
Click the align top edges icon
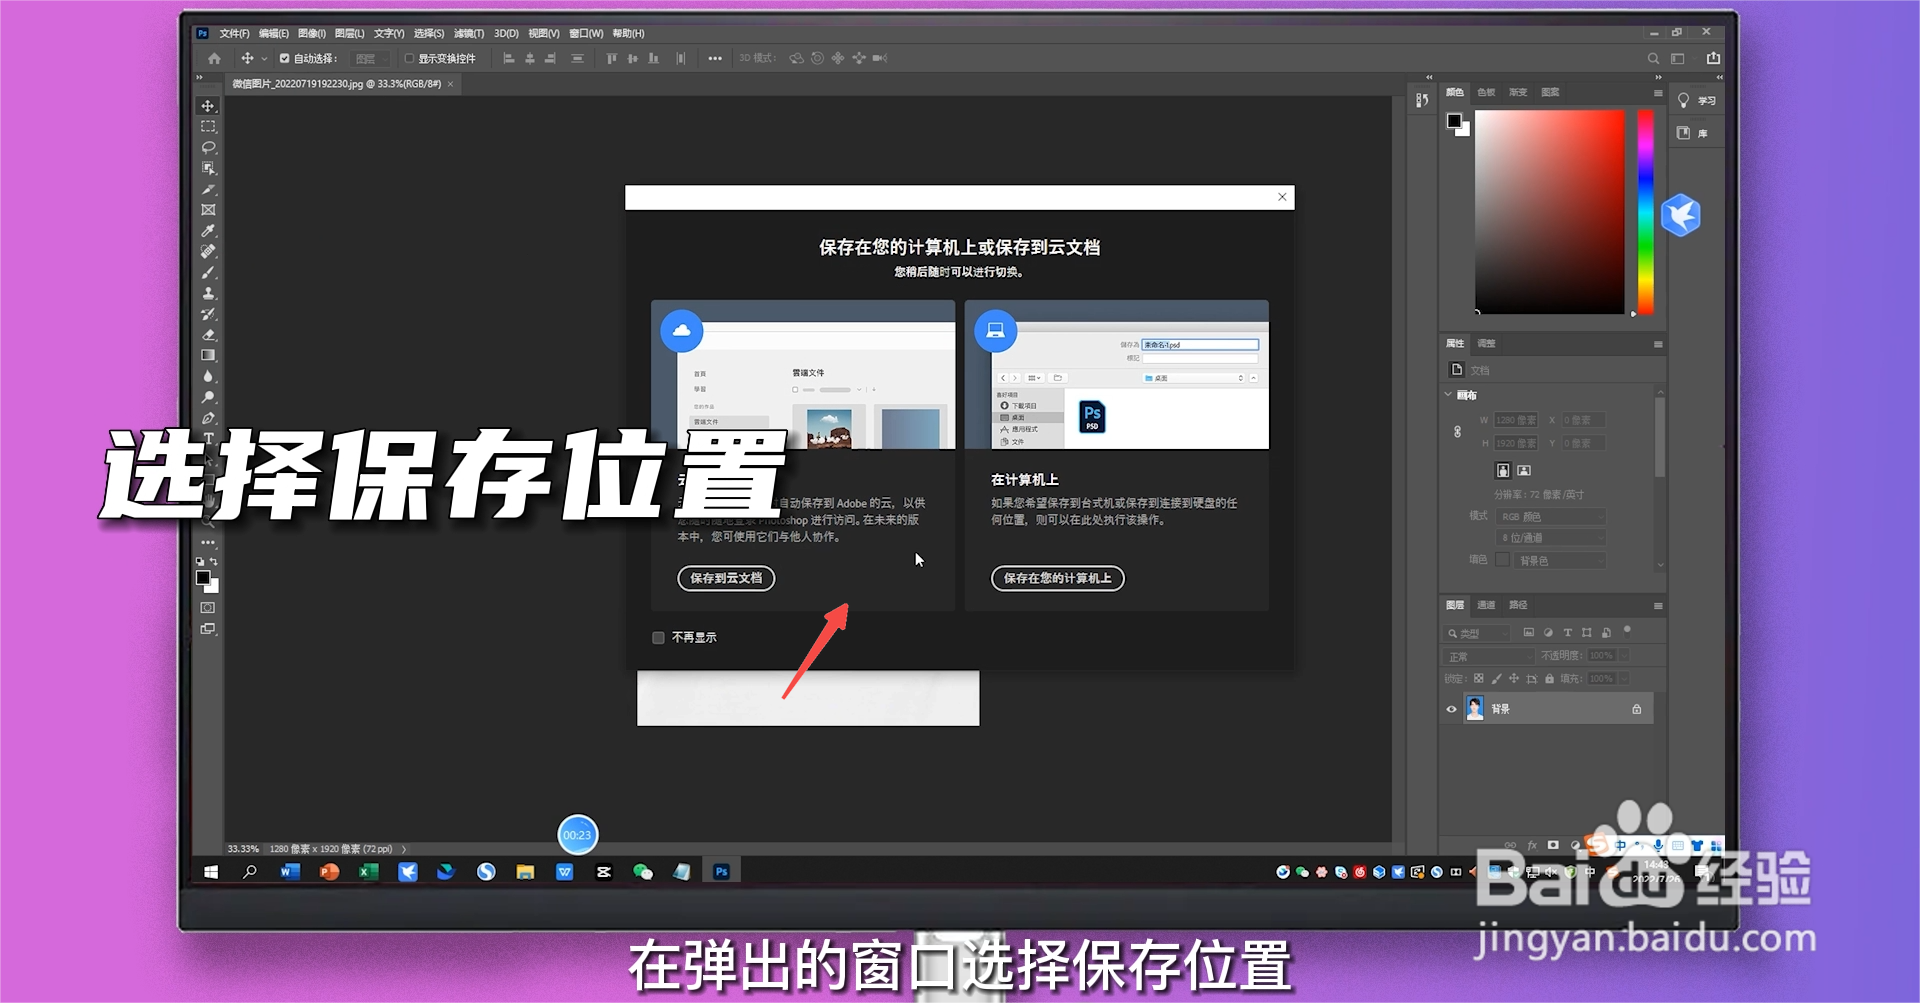[x=611, y=58]
